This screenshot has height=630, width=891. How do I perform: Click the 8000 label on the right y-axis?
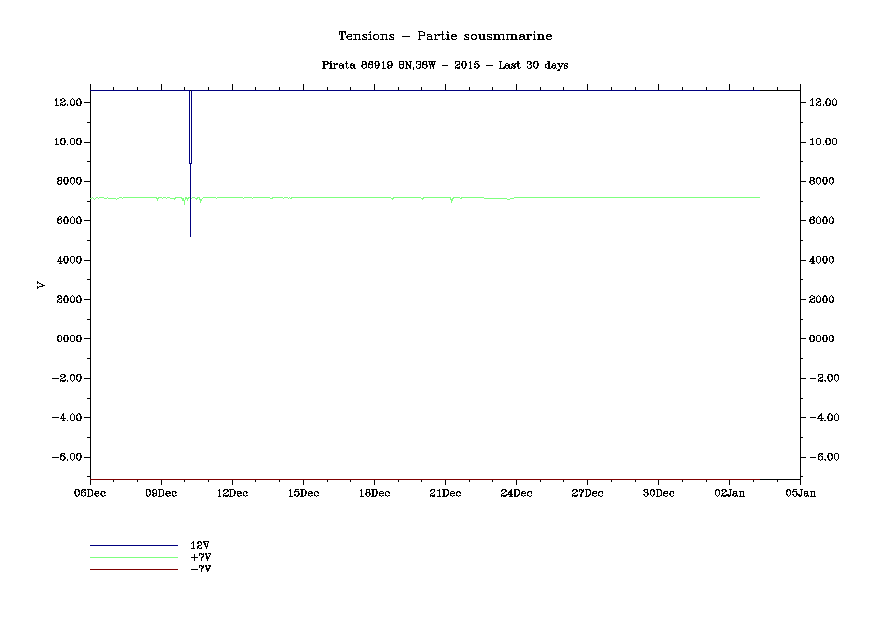(x=822, y=181)
